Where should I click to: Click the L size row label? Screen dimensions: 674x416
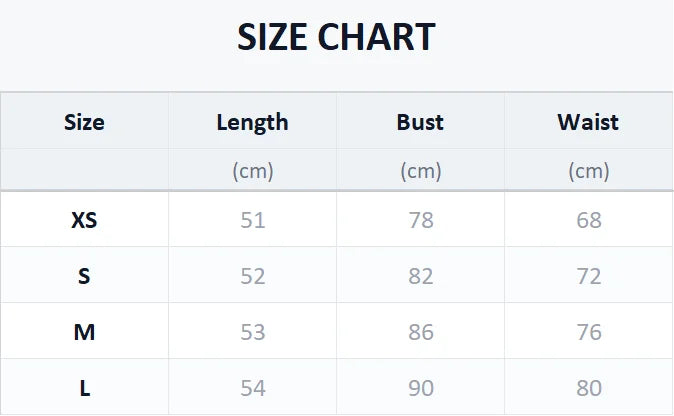tap(85, 388)
